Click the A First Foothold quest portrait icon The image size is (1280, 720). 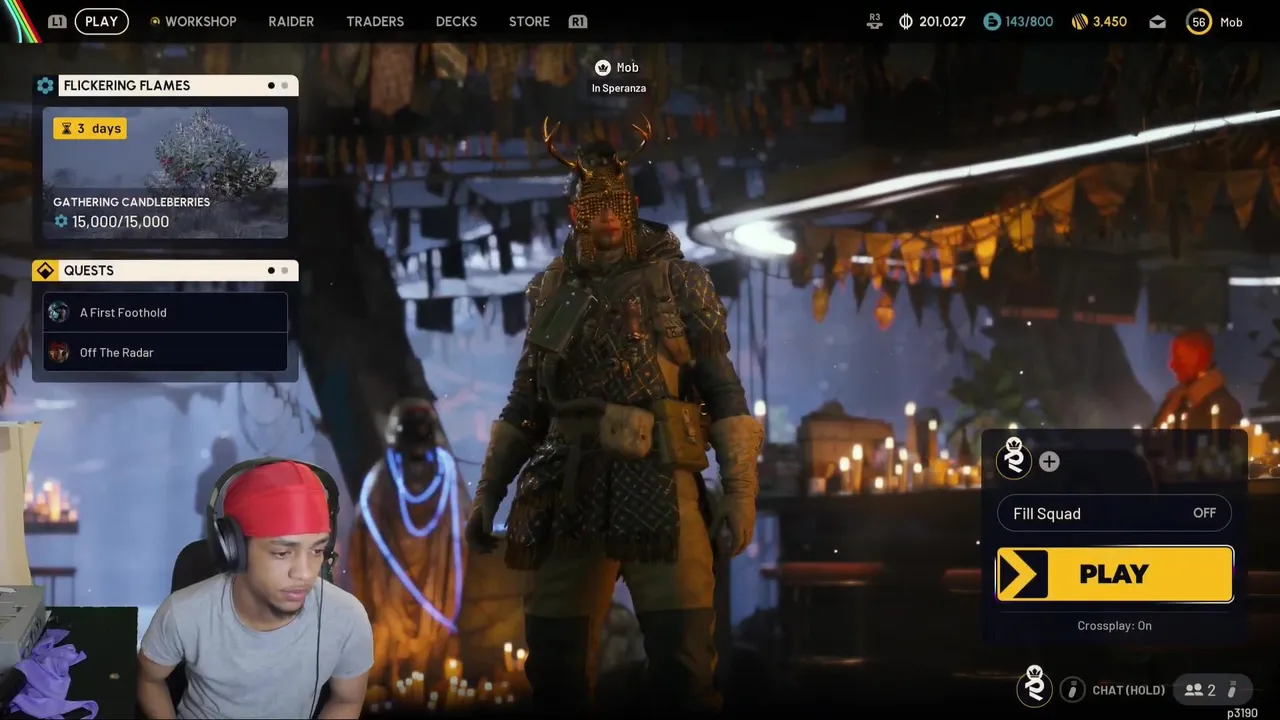59,312
